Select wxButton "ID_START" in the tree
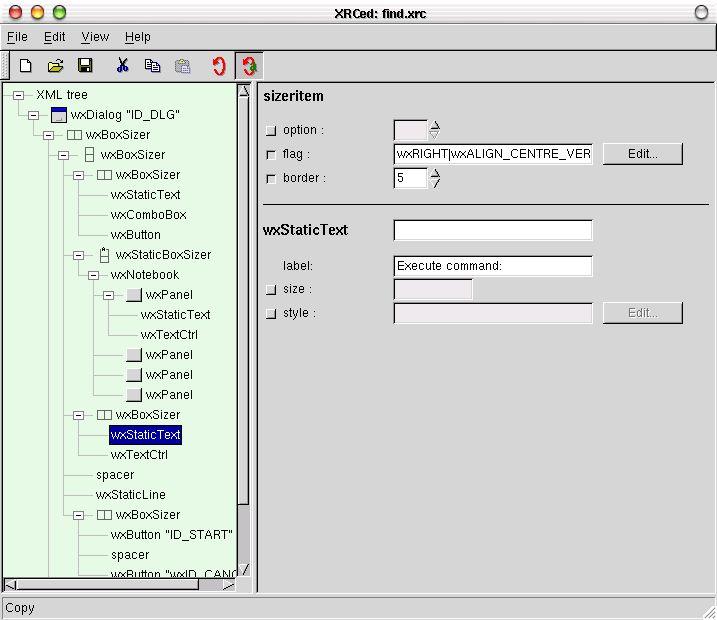 coord(171,534)
